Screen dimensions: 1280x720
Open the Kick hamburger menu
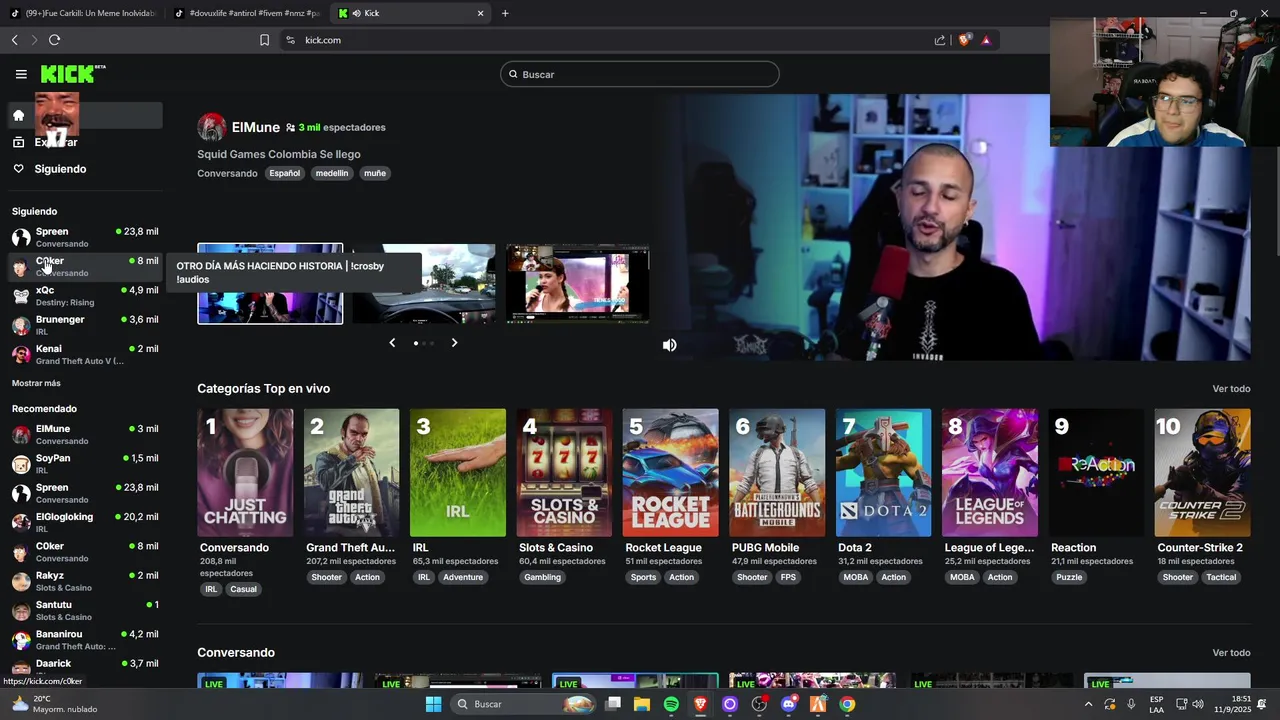coord(21,74)
